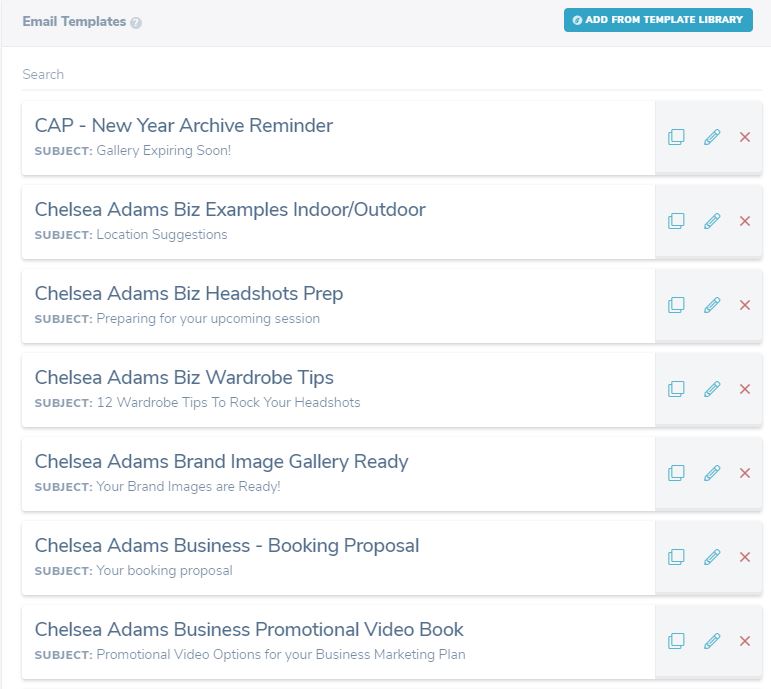The width and height of the screenshot is (771, 689).
Task: Open the Email Templates help question mark
Action: point(136,23)
